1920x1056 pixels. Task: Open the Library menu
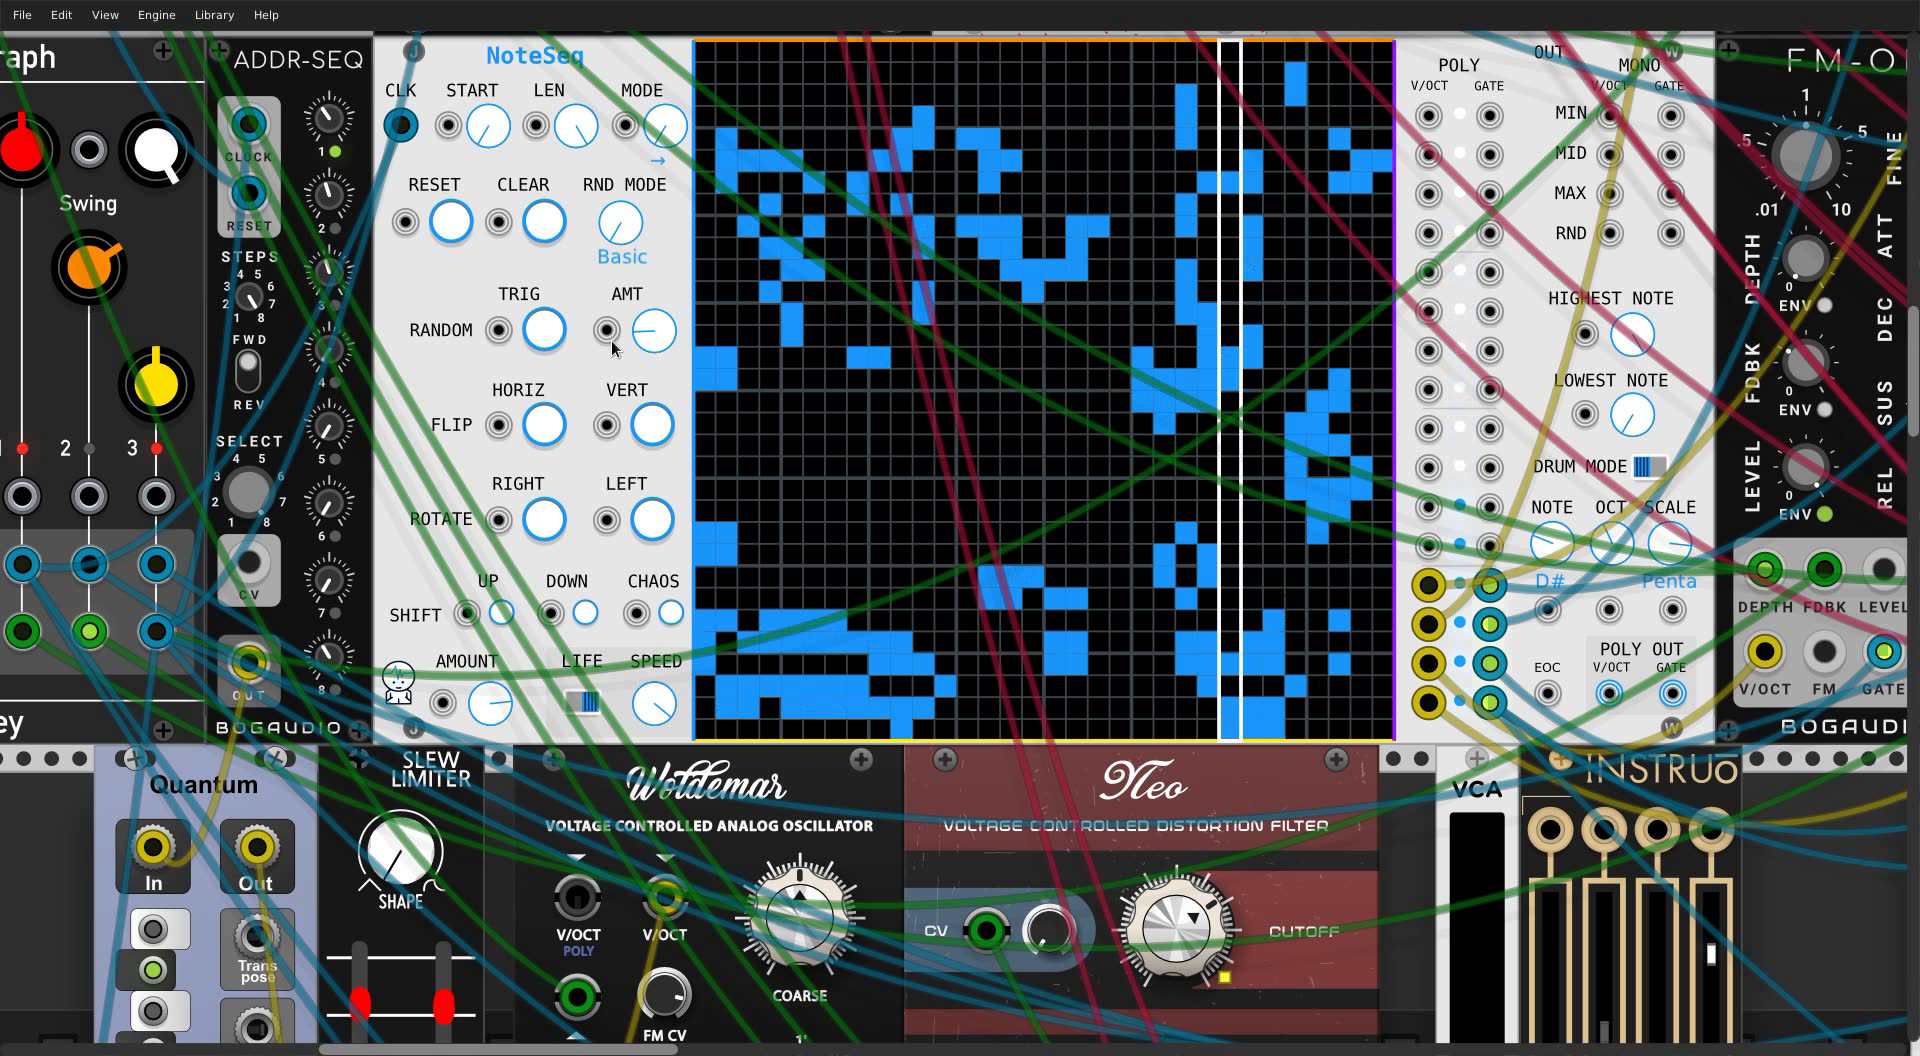214,15
